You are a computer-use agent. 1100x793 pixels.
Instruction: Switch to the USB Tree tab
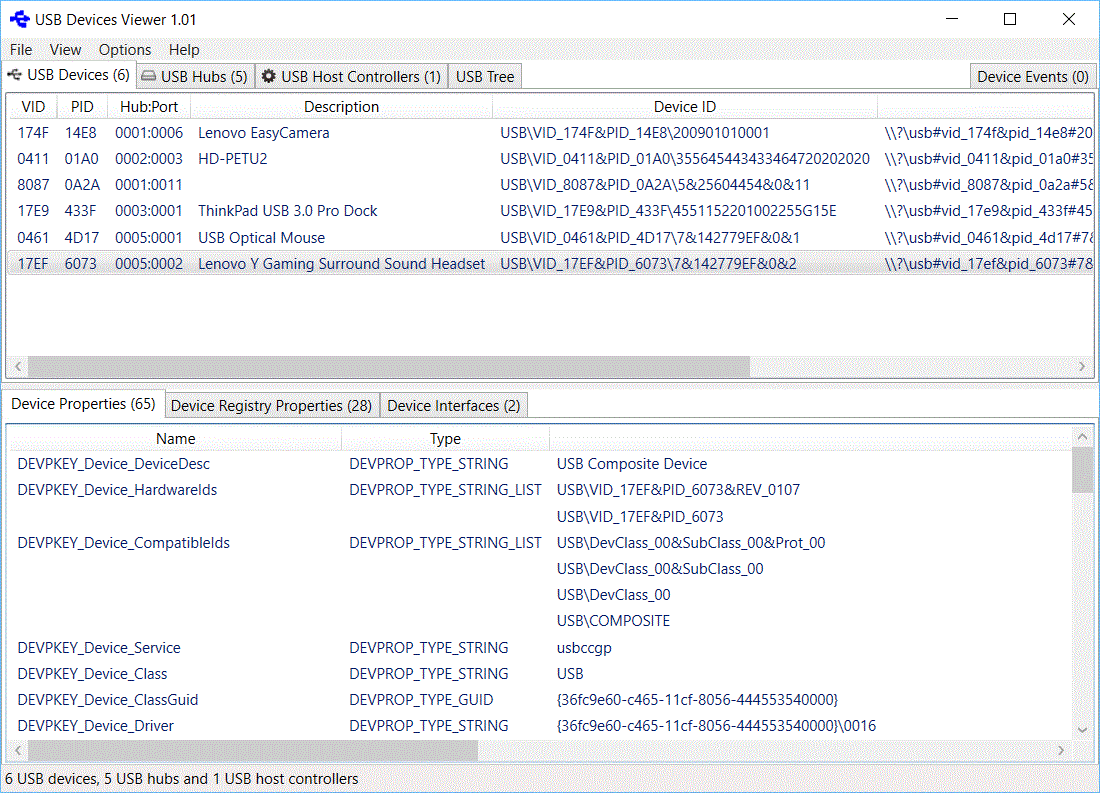tap(484, 75)
